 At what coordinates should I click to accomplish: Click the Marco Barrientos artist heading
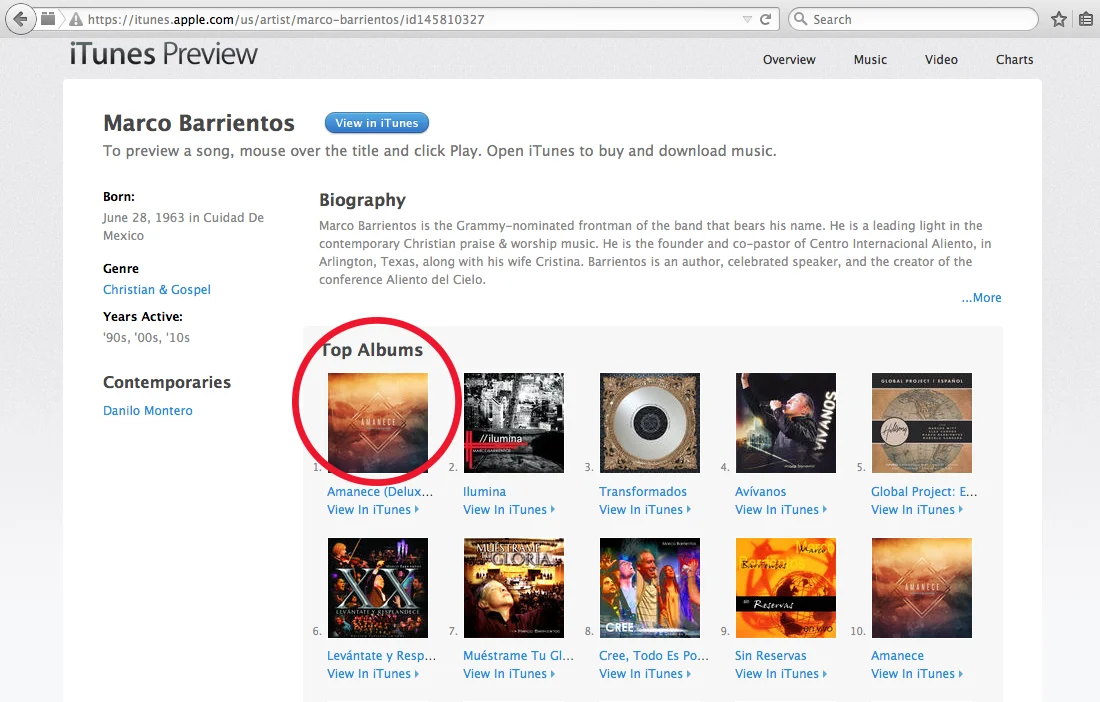[199, 123]
